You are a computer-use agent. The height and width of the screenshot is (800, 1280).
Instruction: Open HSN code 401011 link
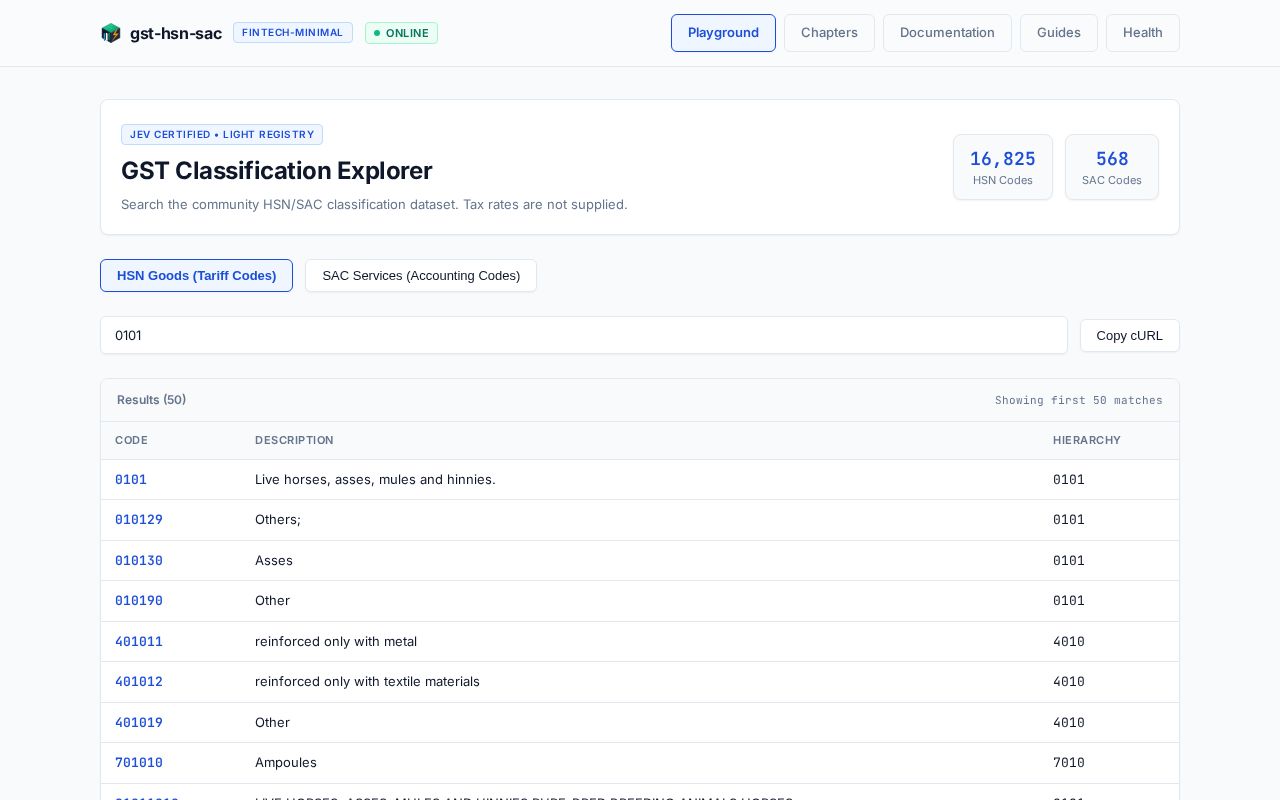coord(139,642)
